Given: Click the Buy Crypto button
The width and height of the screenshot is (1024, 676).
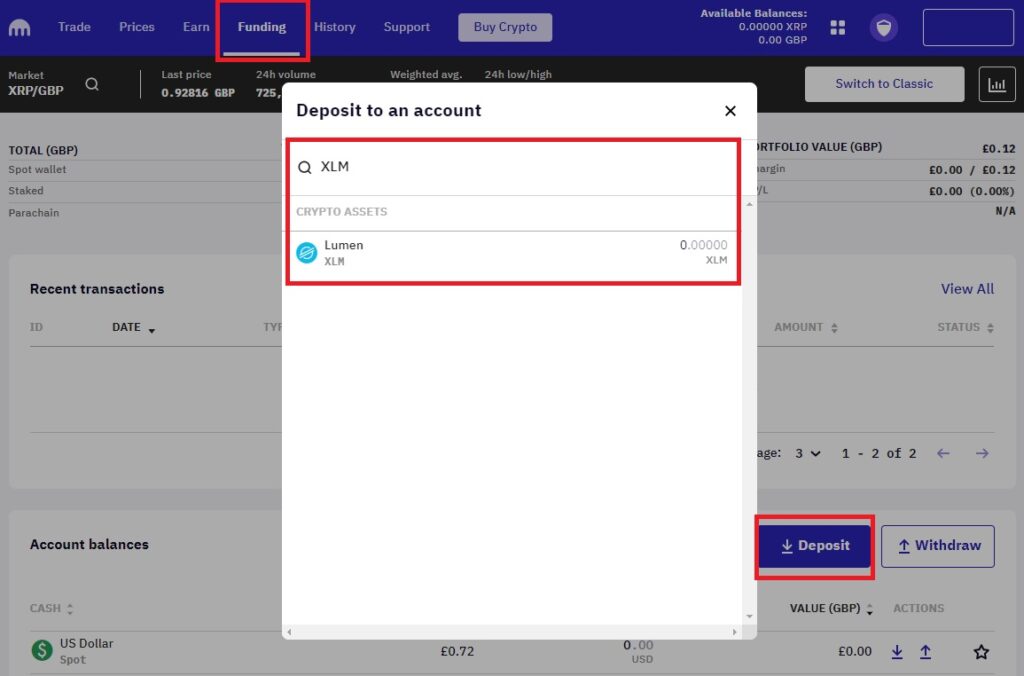Looking at the screenshot, I should [x=505, y=27].
